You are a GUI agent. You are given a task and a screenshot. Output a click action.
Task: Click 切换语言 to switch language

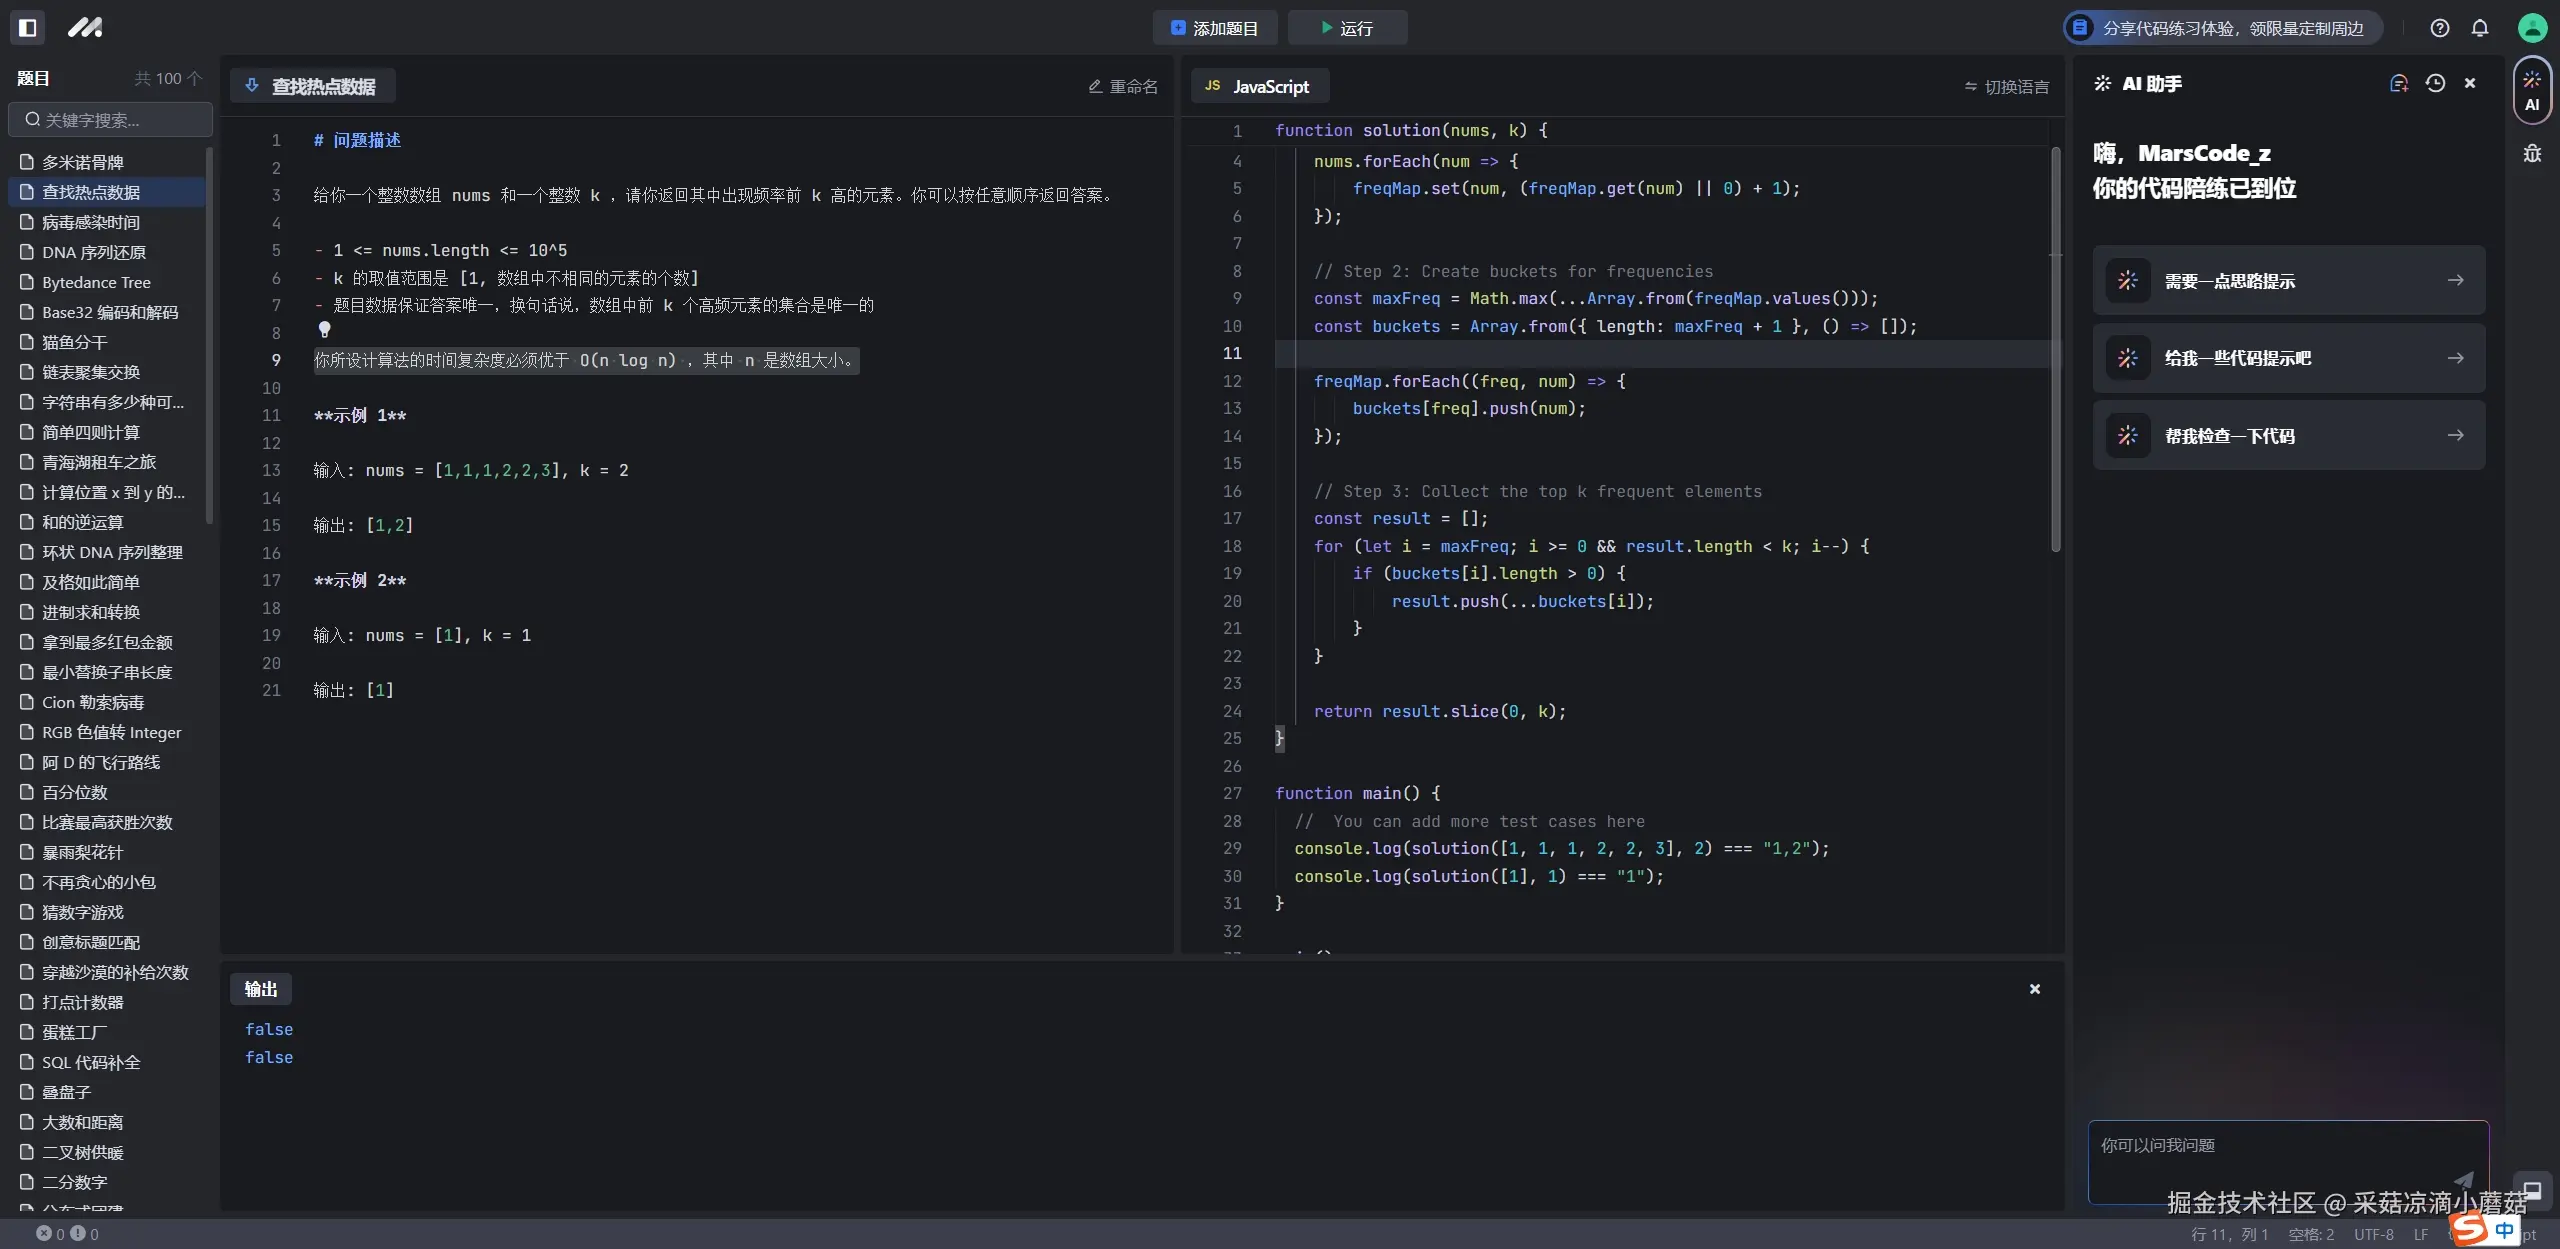coord(2006,87)
